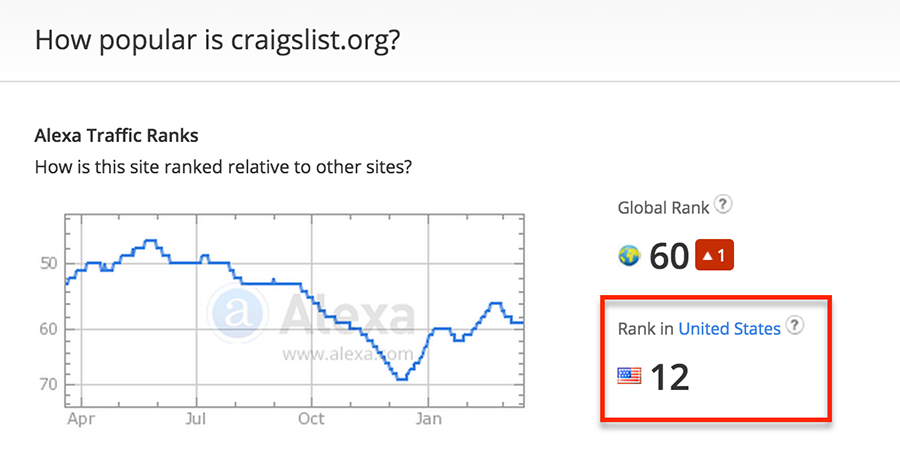The height and width of the screenshot is (469, 900).
Task: Click the Oct label on chart axis
Action: pos(311,419)
